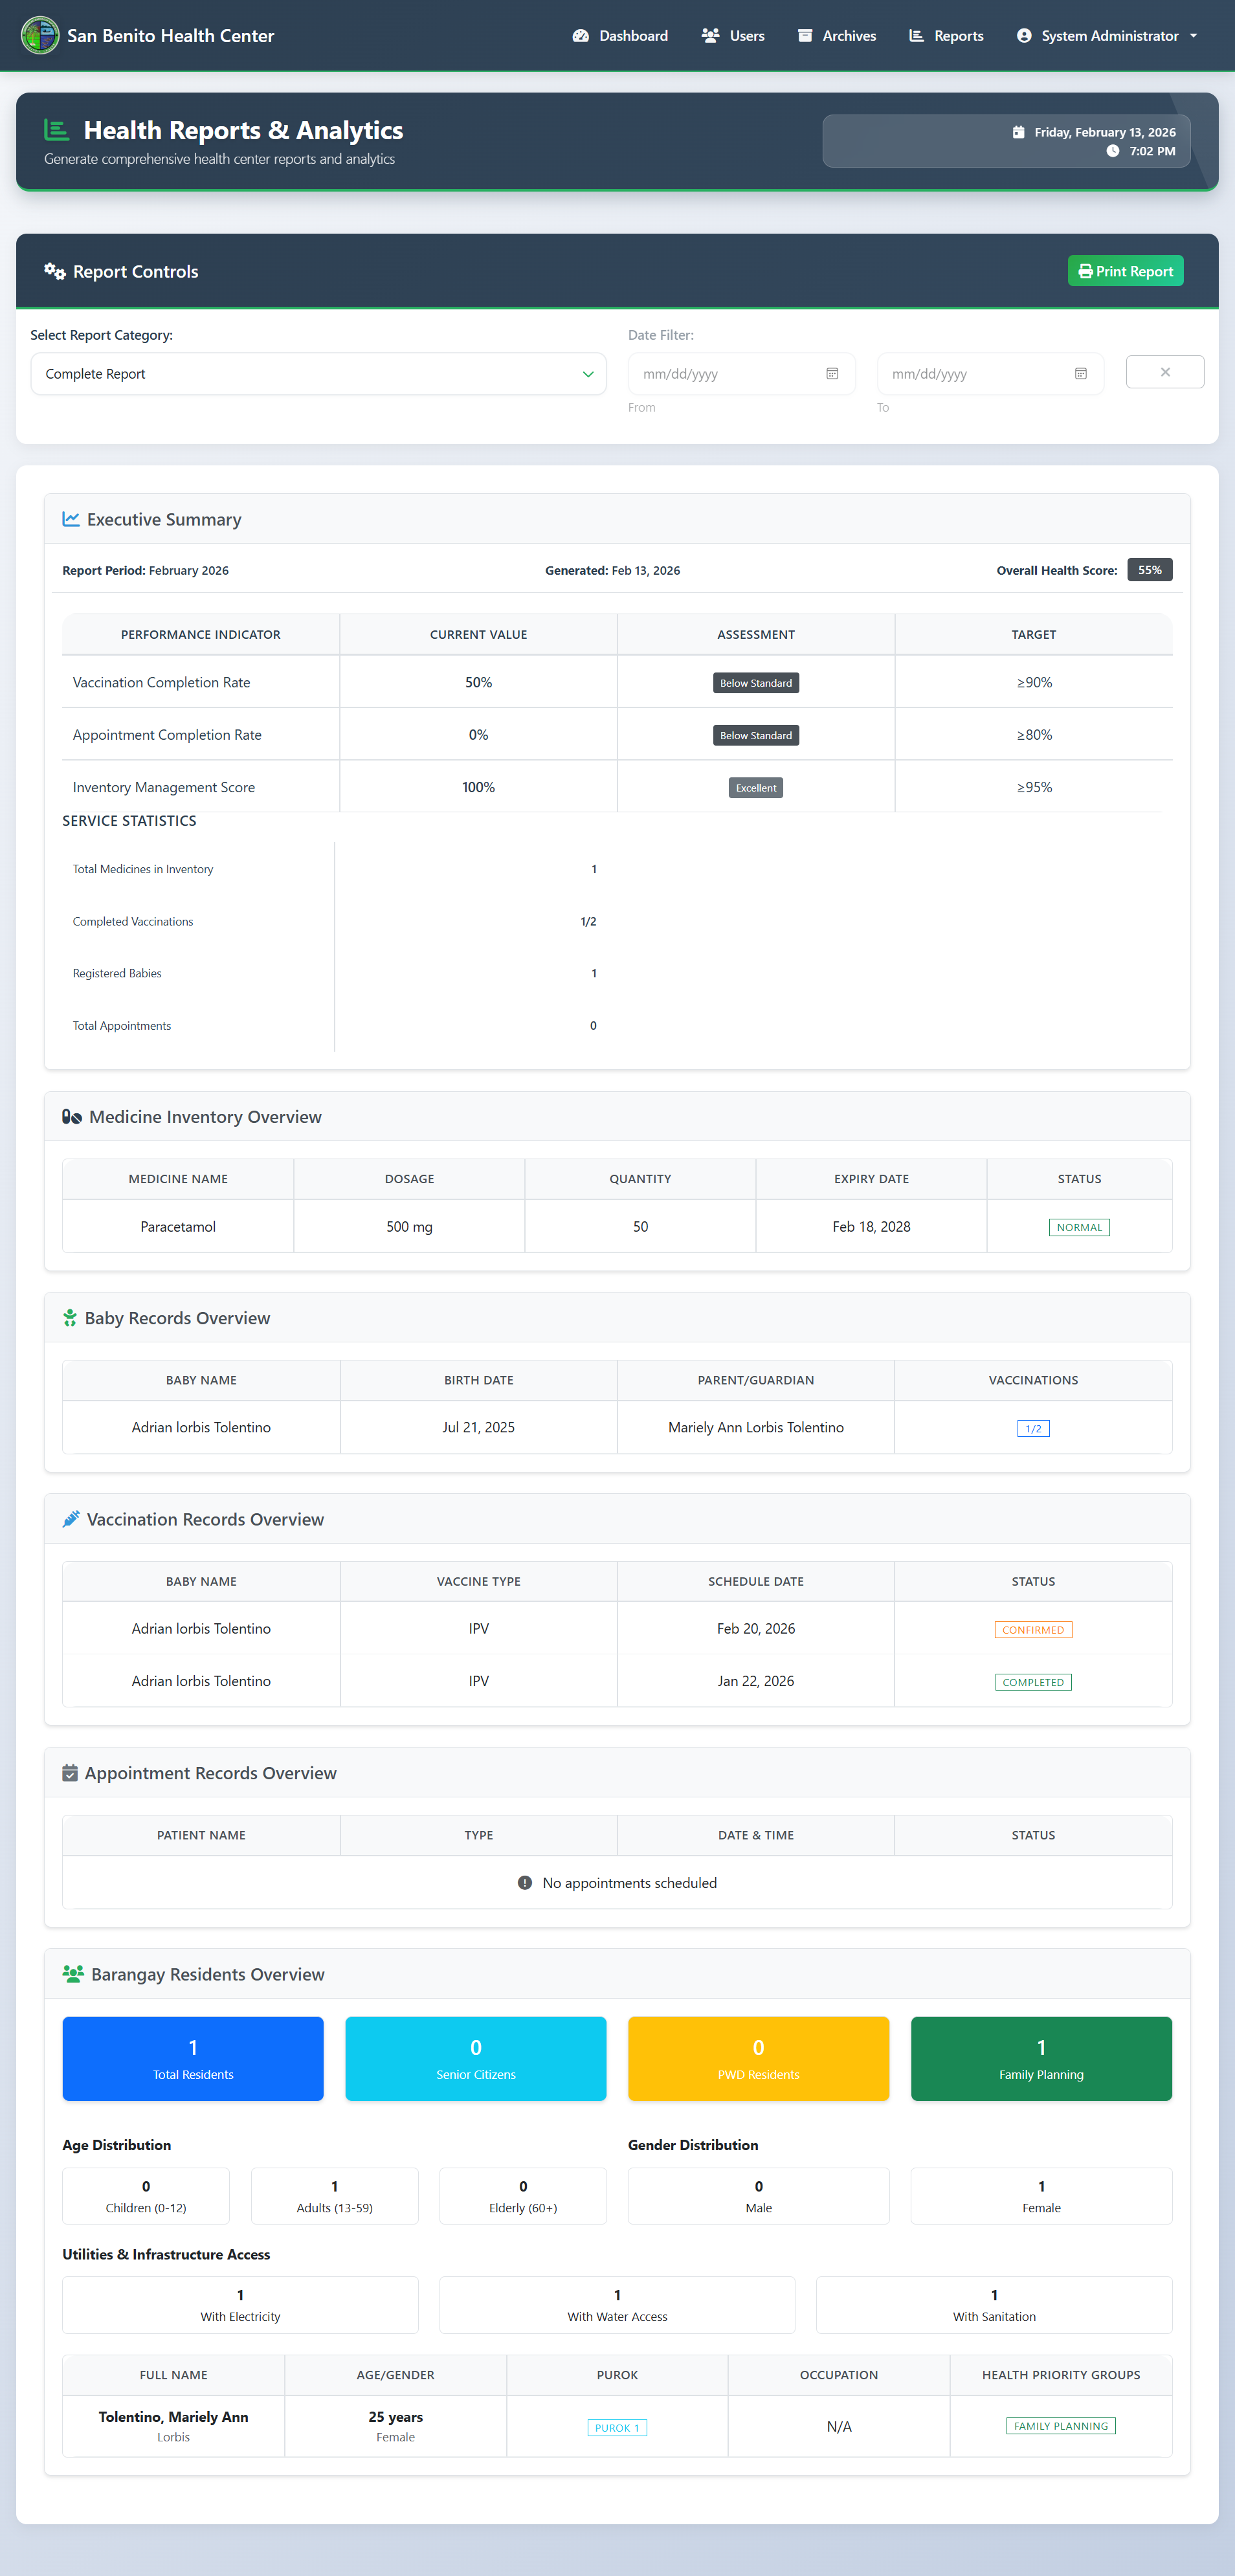Click the San Benito Health Center logo
1235x2576 pixels.
tap(40, 36)
